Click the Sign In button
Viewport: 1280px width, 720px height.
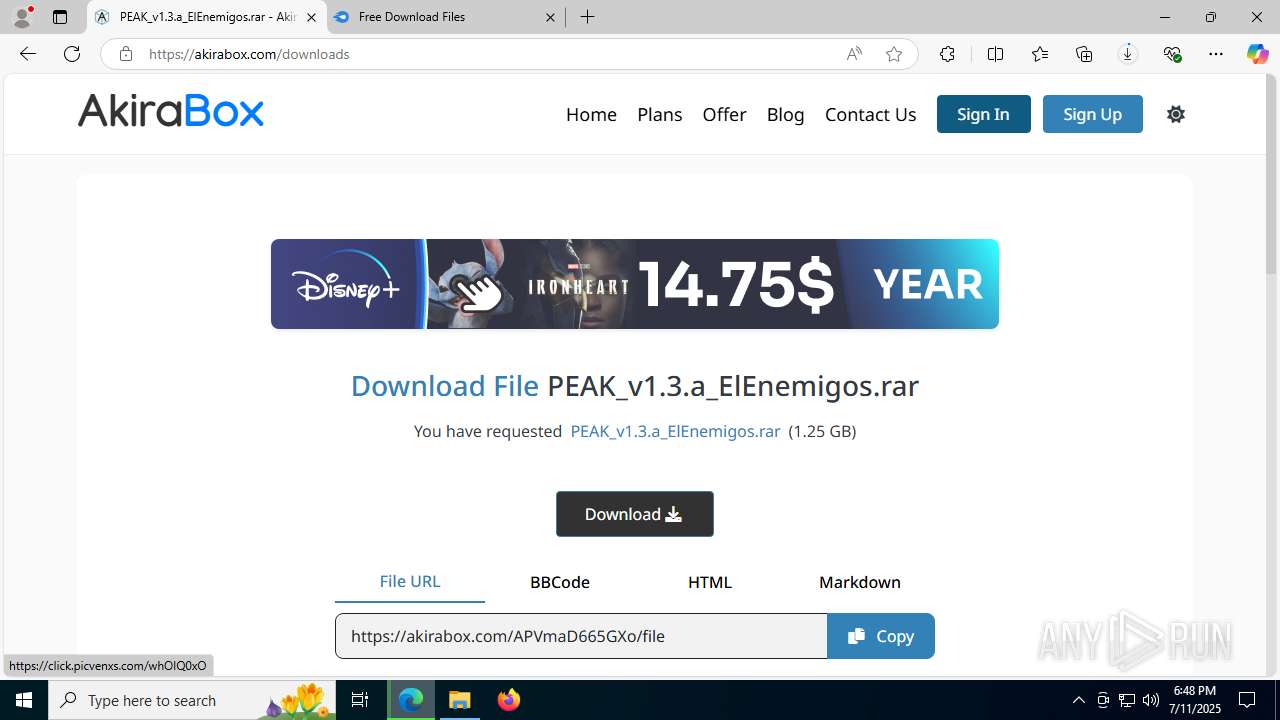click(983, 114)
